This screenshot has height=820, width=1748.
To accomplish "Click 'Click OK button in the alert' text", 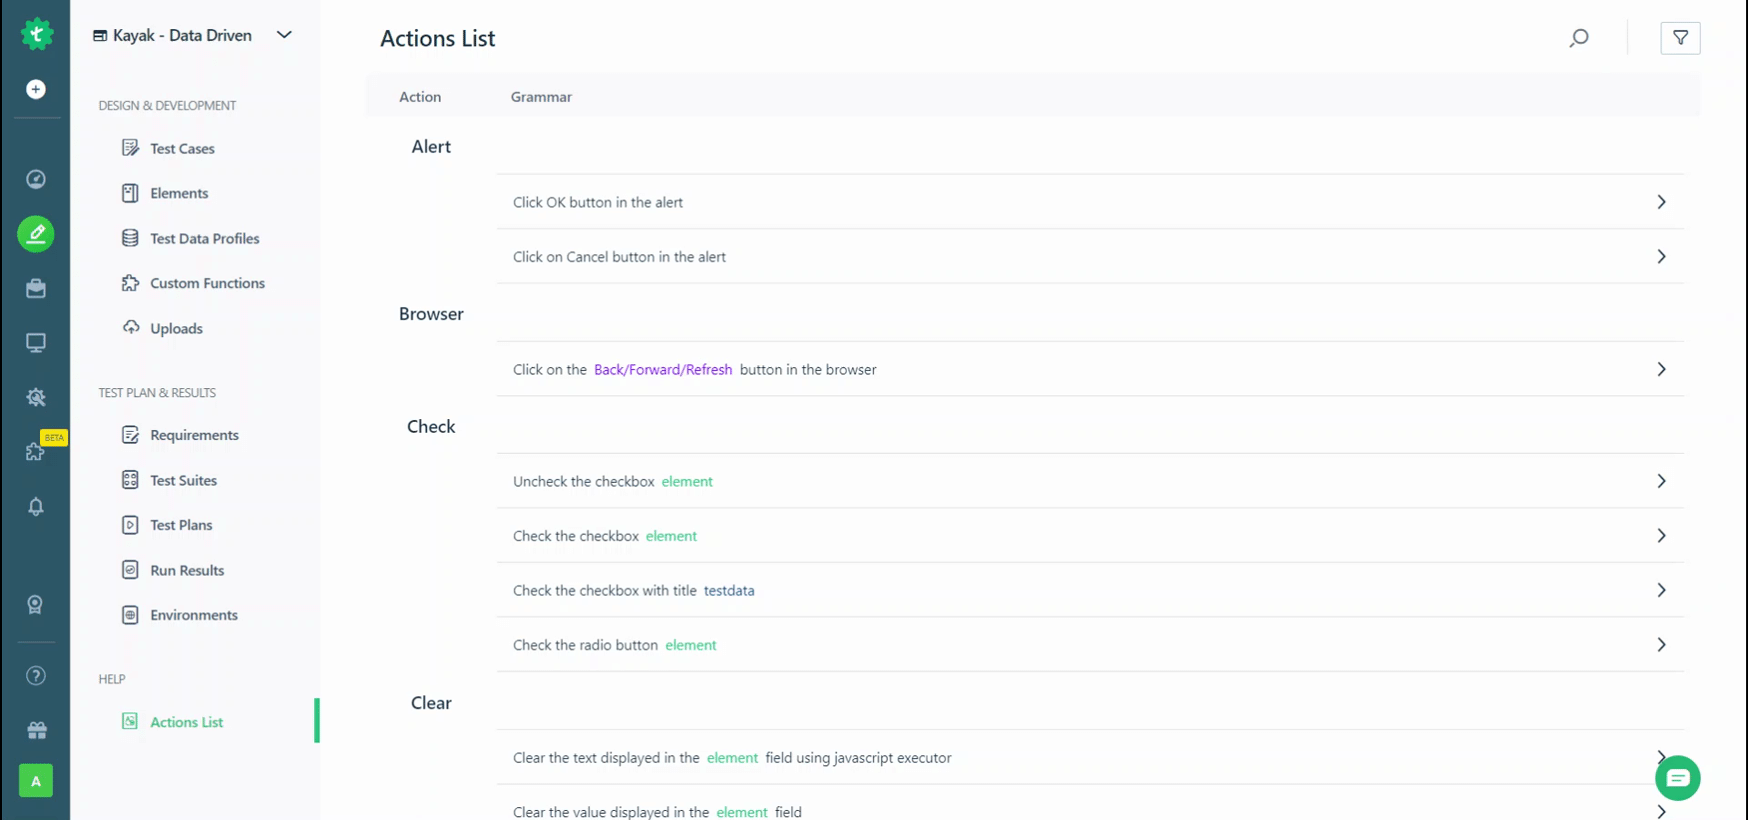I will pos(598,202).
